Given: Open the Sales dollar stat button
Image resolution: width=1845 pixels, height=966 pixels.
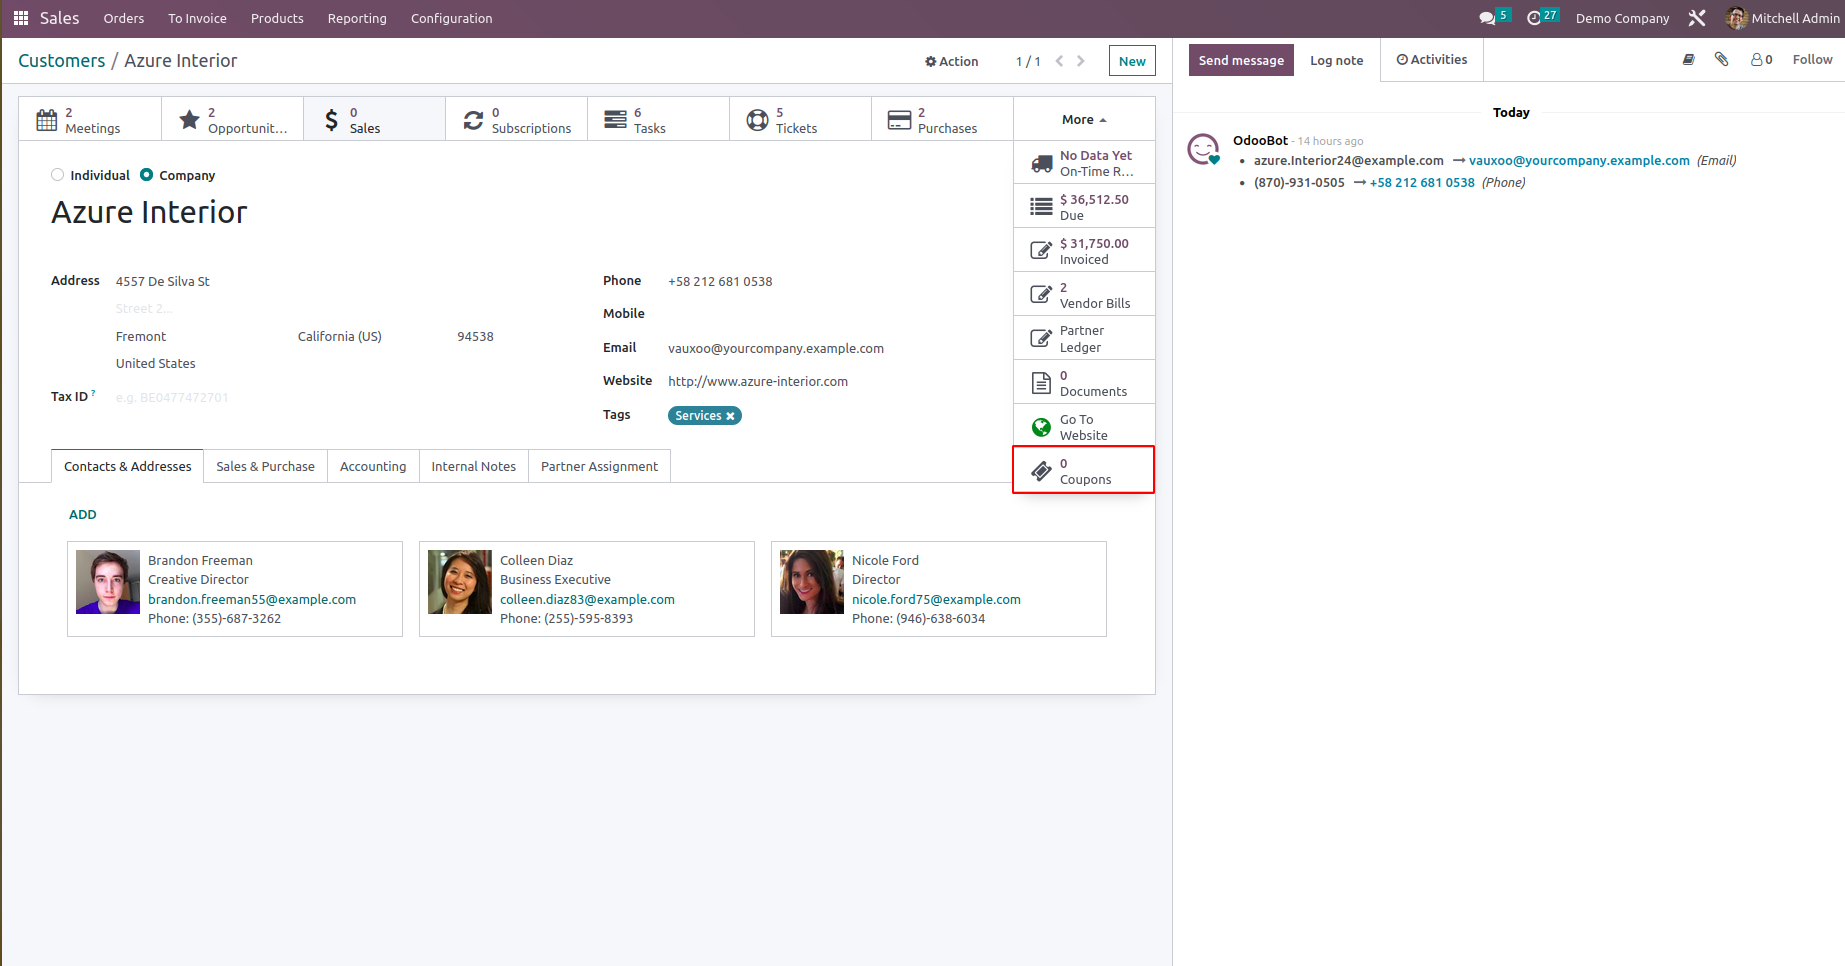Looking at the screenshot, I should click(x=374, y=120).
